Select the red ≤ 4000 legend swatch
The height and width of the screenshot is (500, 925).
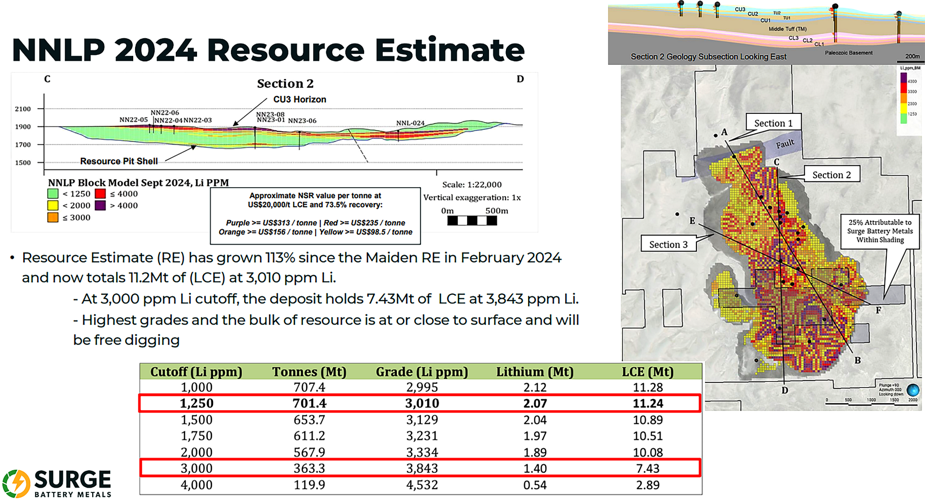pos(100,194)
